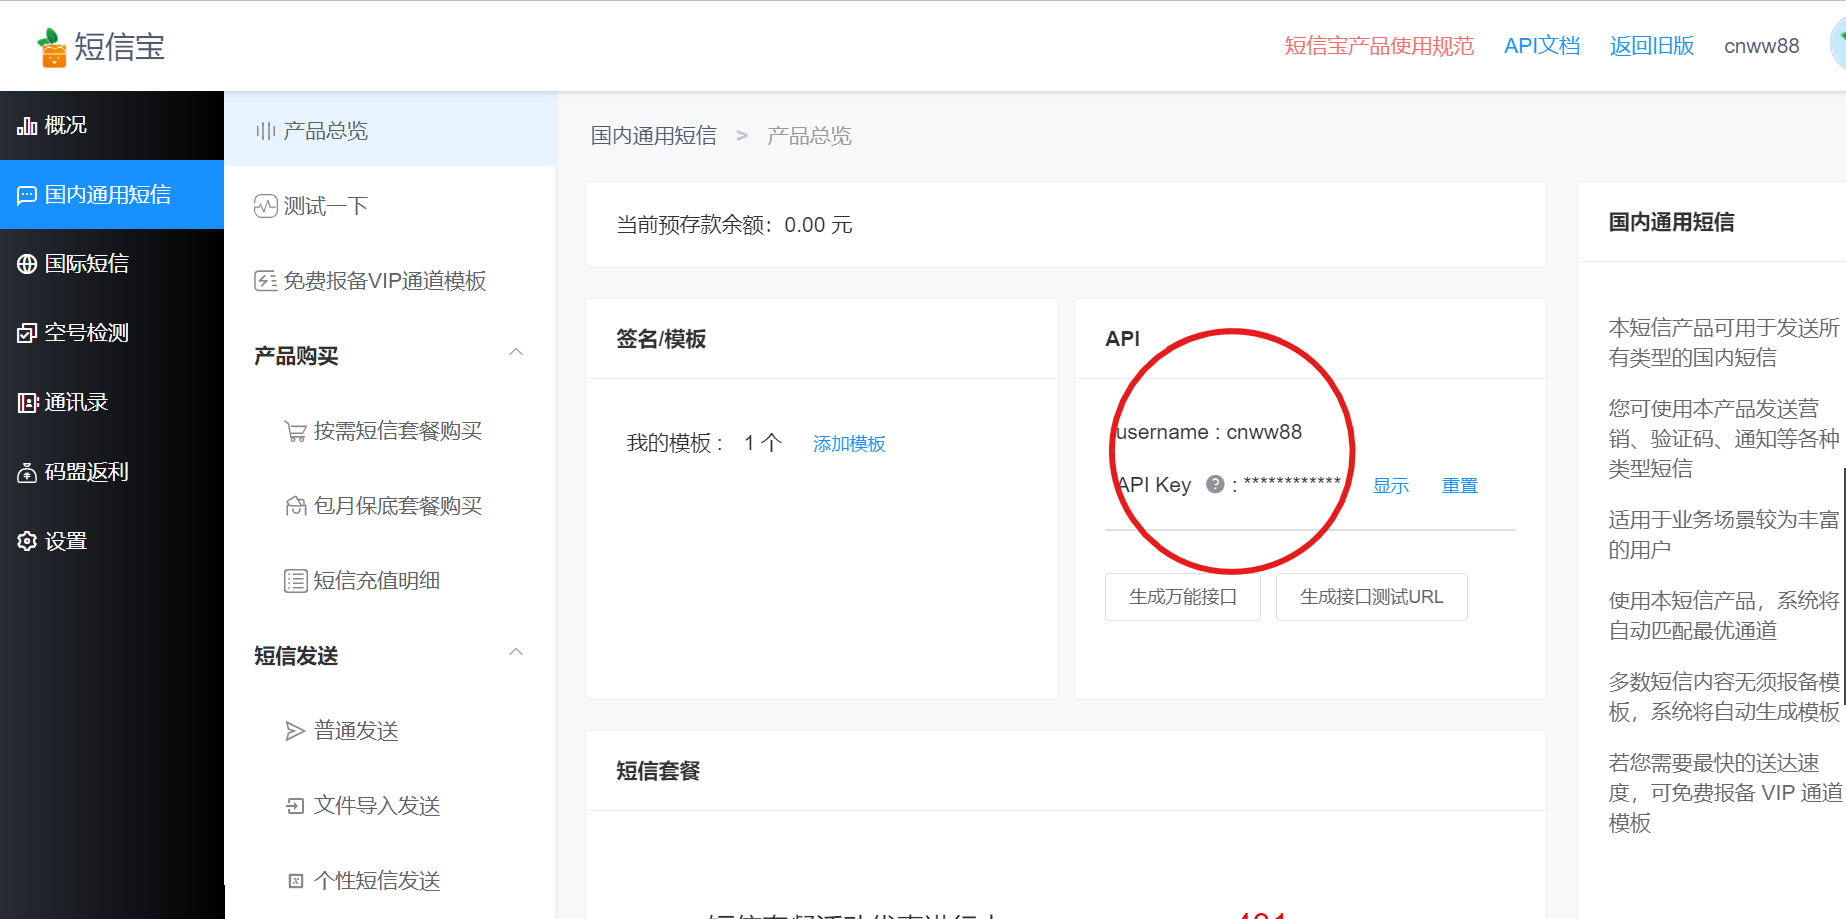
Task: Open 国际短信 in the sidebar
Action: (112, 263)
